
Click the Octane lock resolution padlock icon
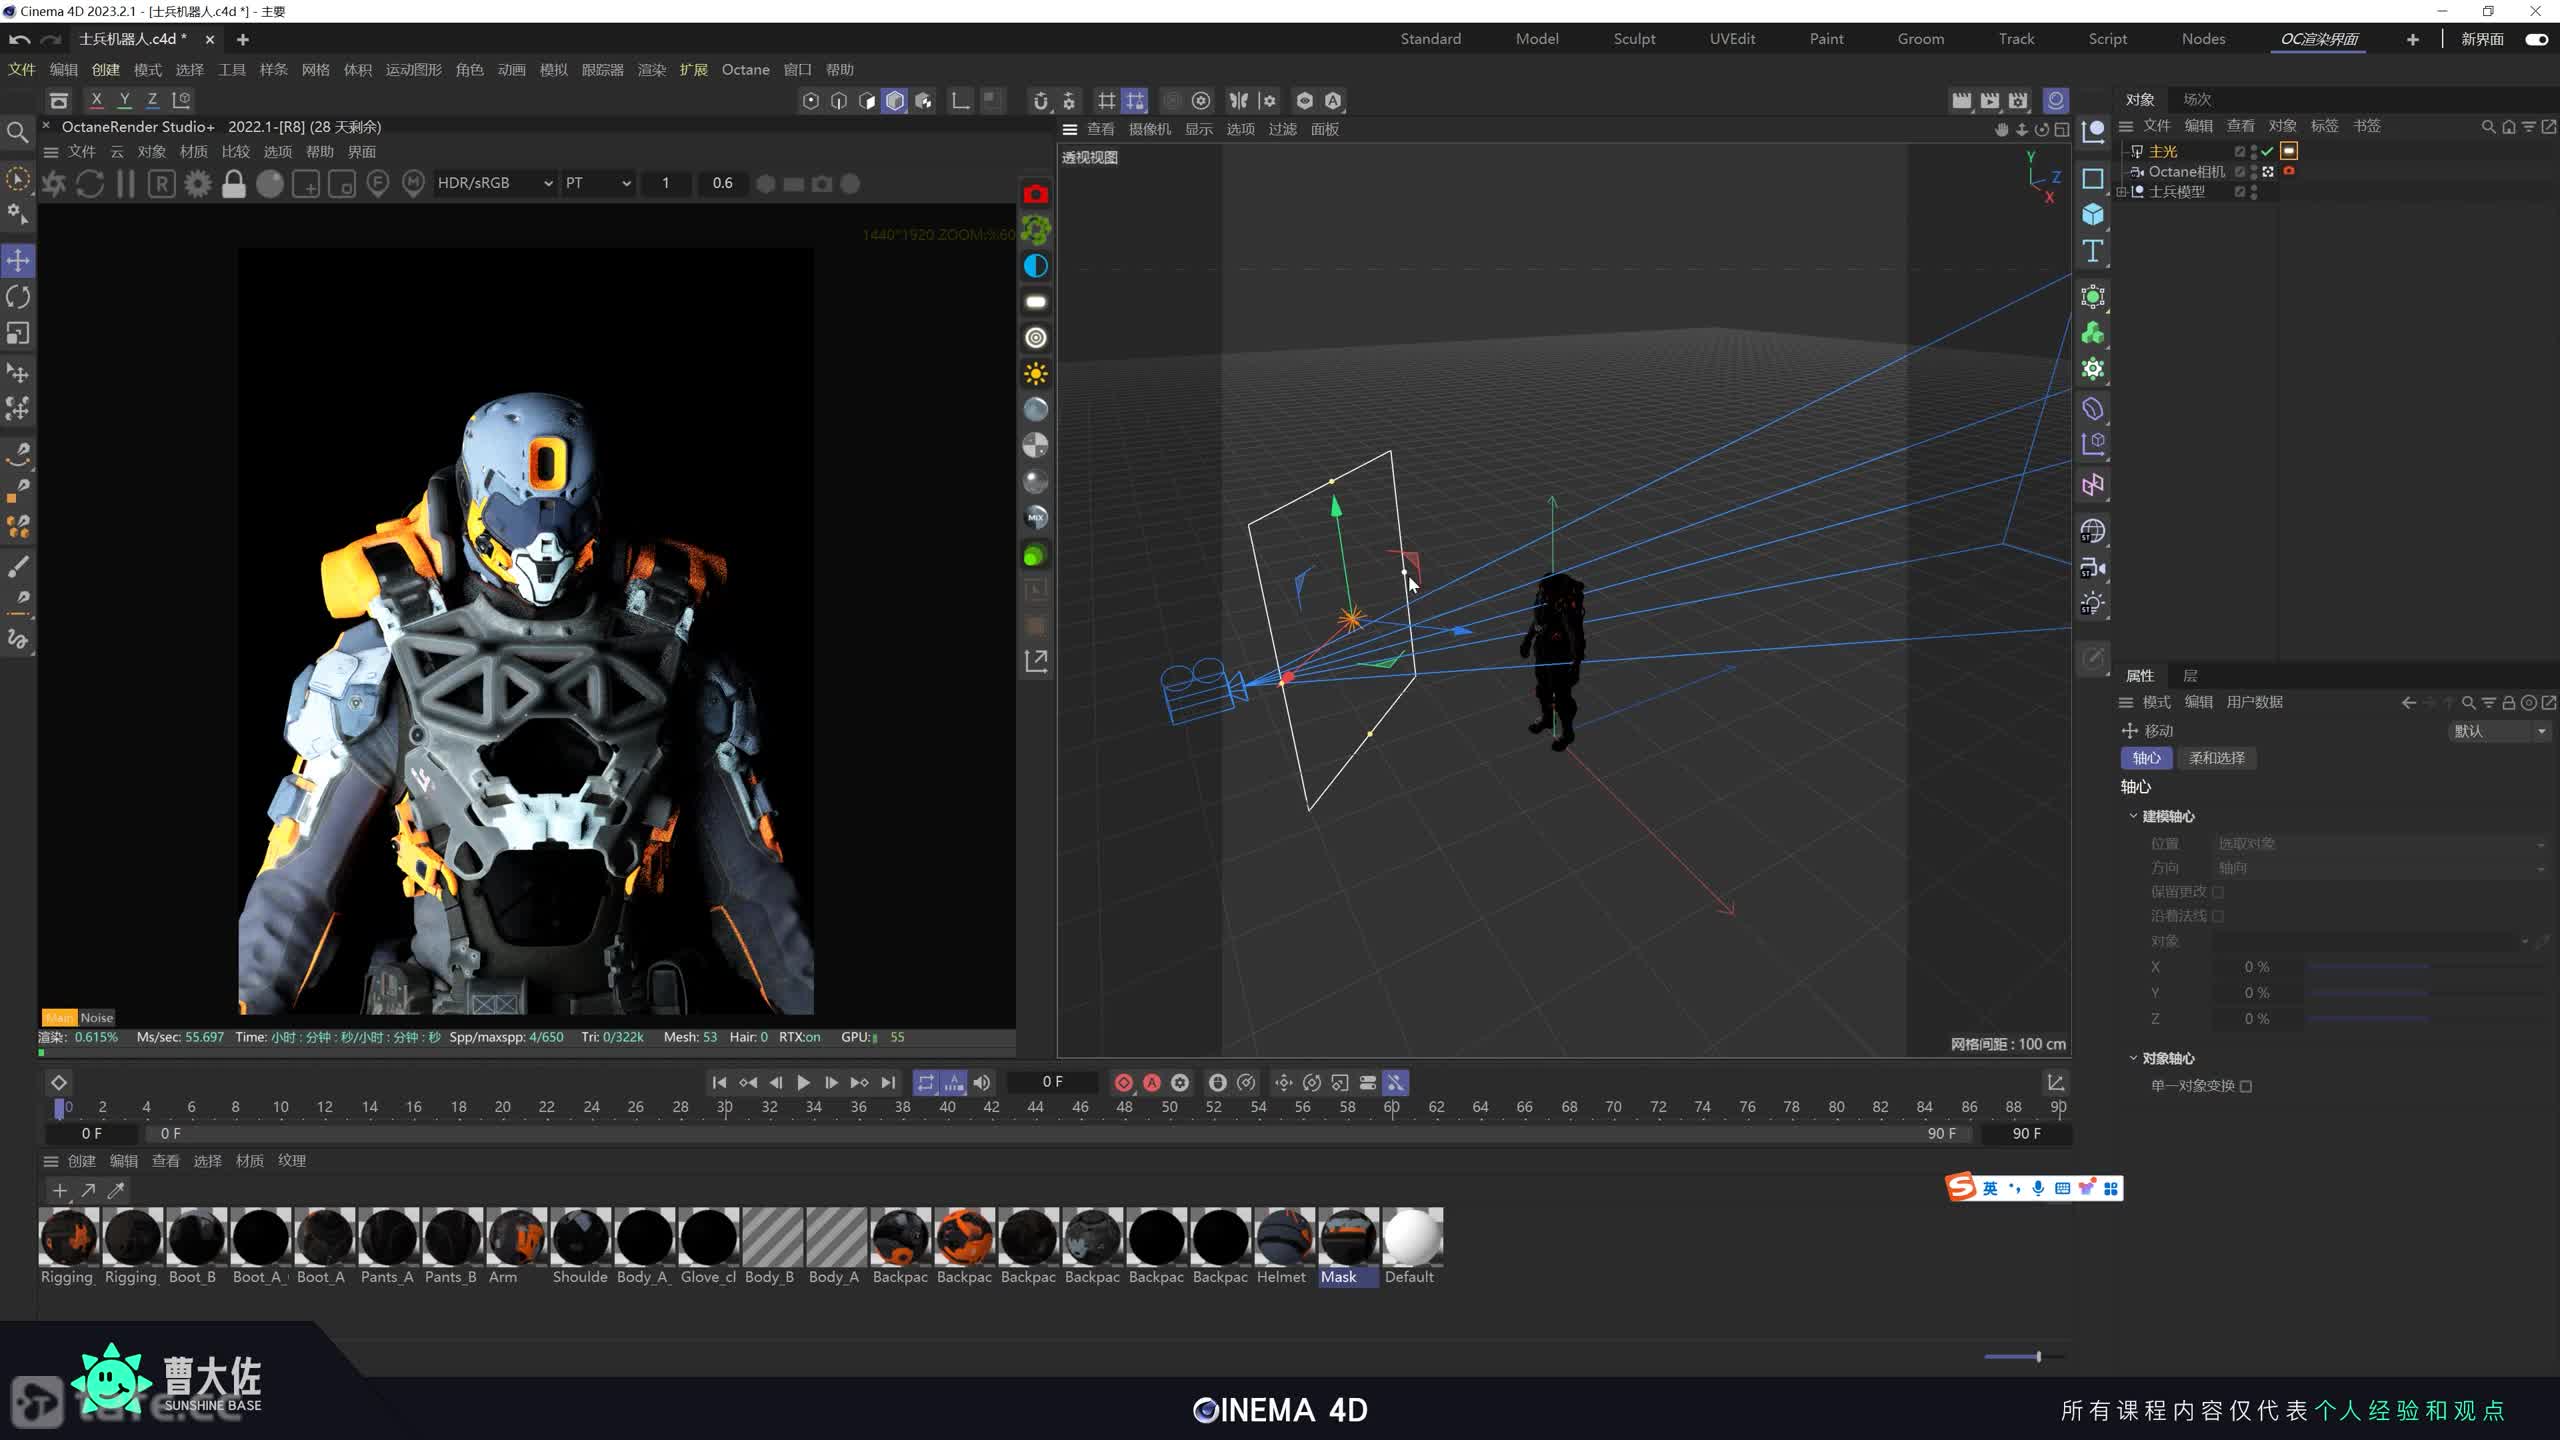pyautogui.click(x=233, y=184)
